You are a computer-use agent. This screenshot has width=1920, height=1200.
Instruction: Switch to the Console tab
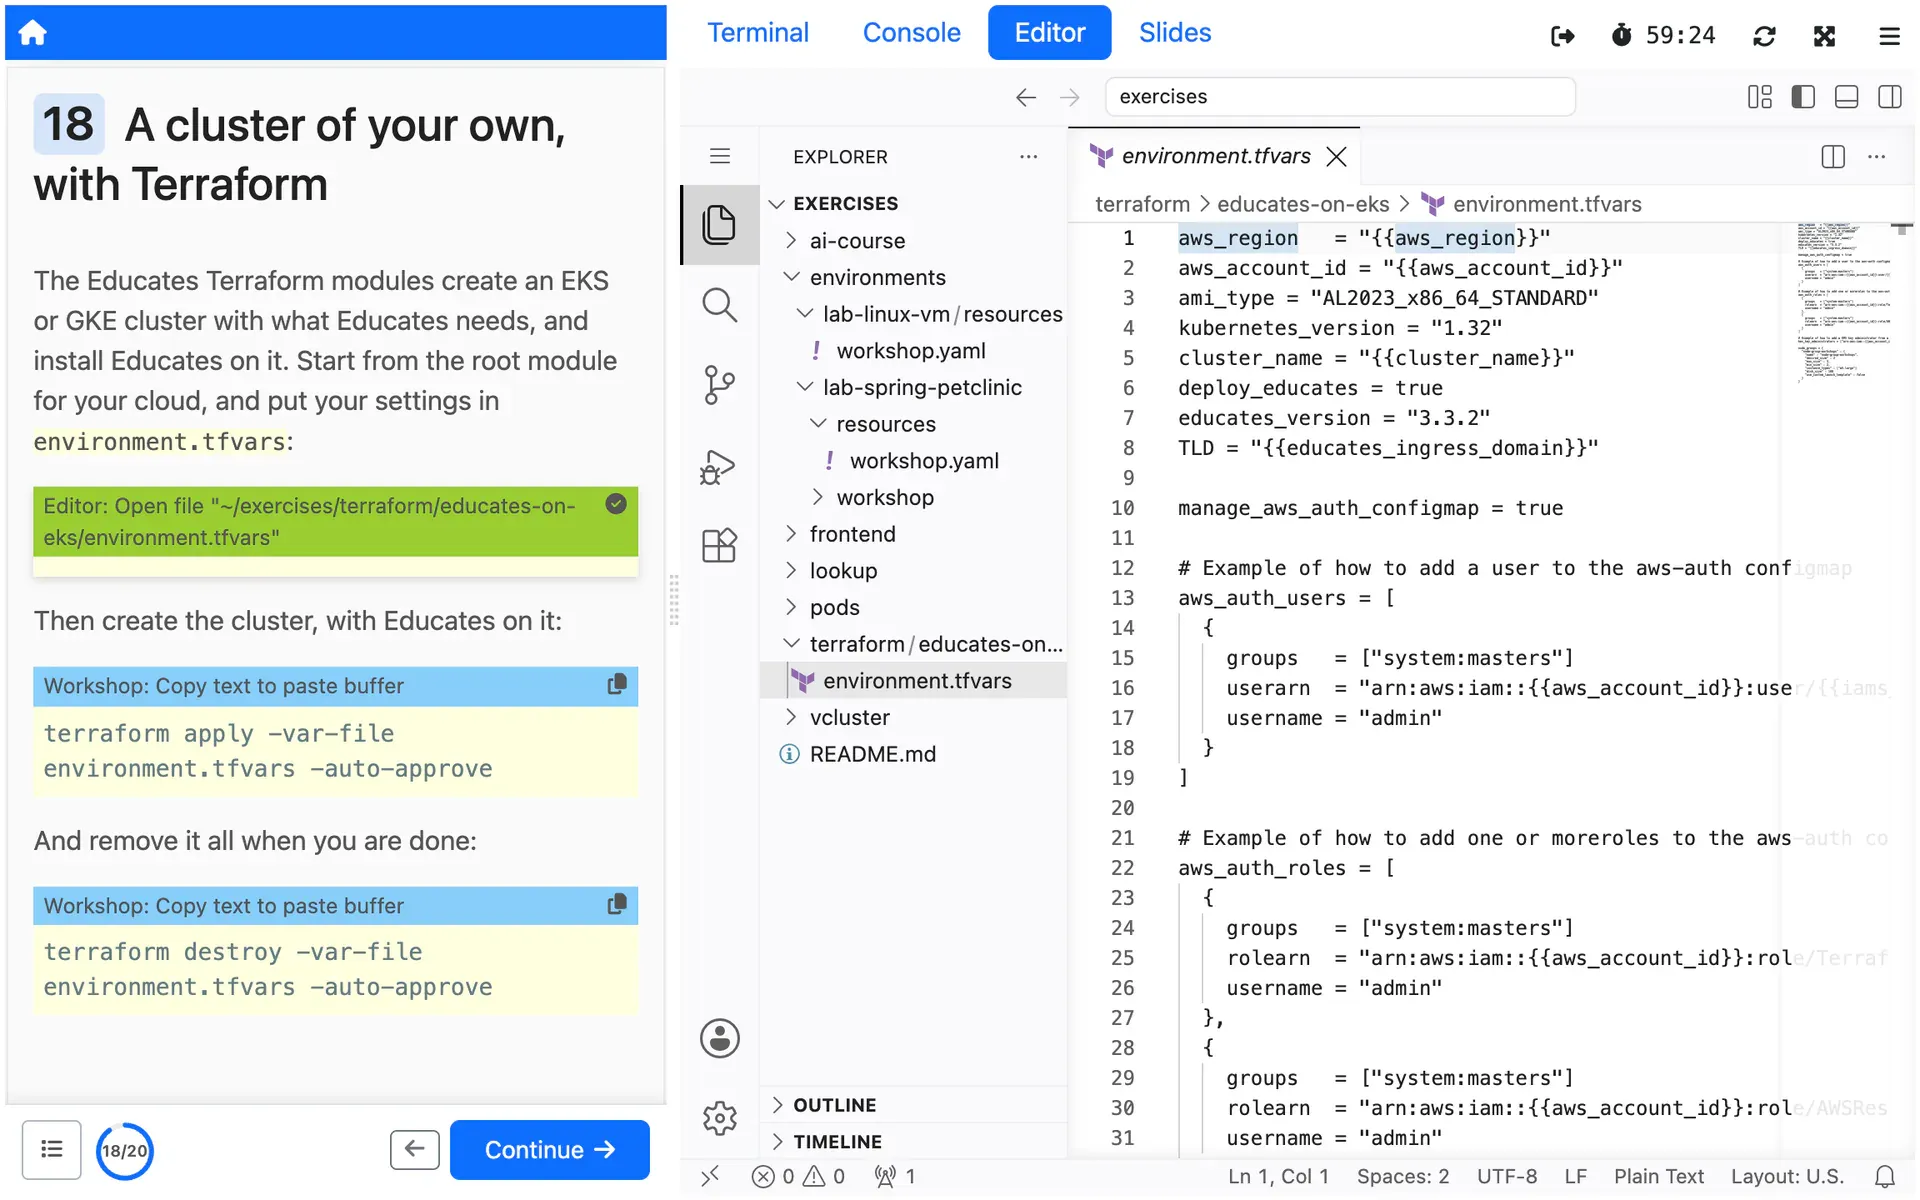tap(911, 33)
